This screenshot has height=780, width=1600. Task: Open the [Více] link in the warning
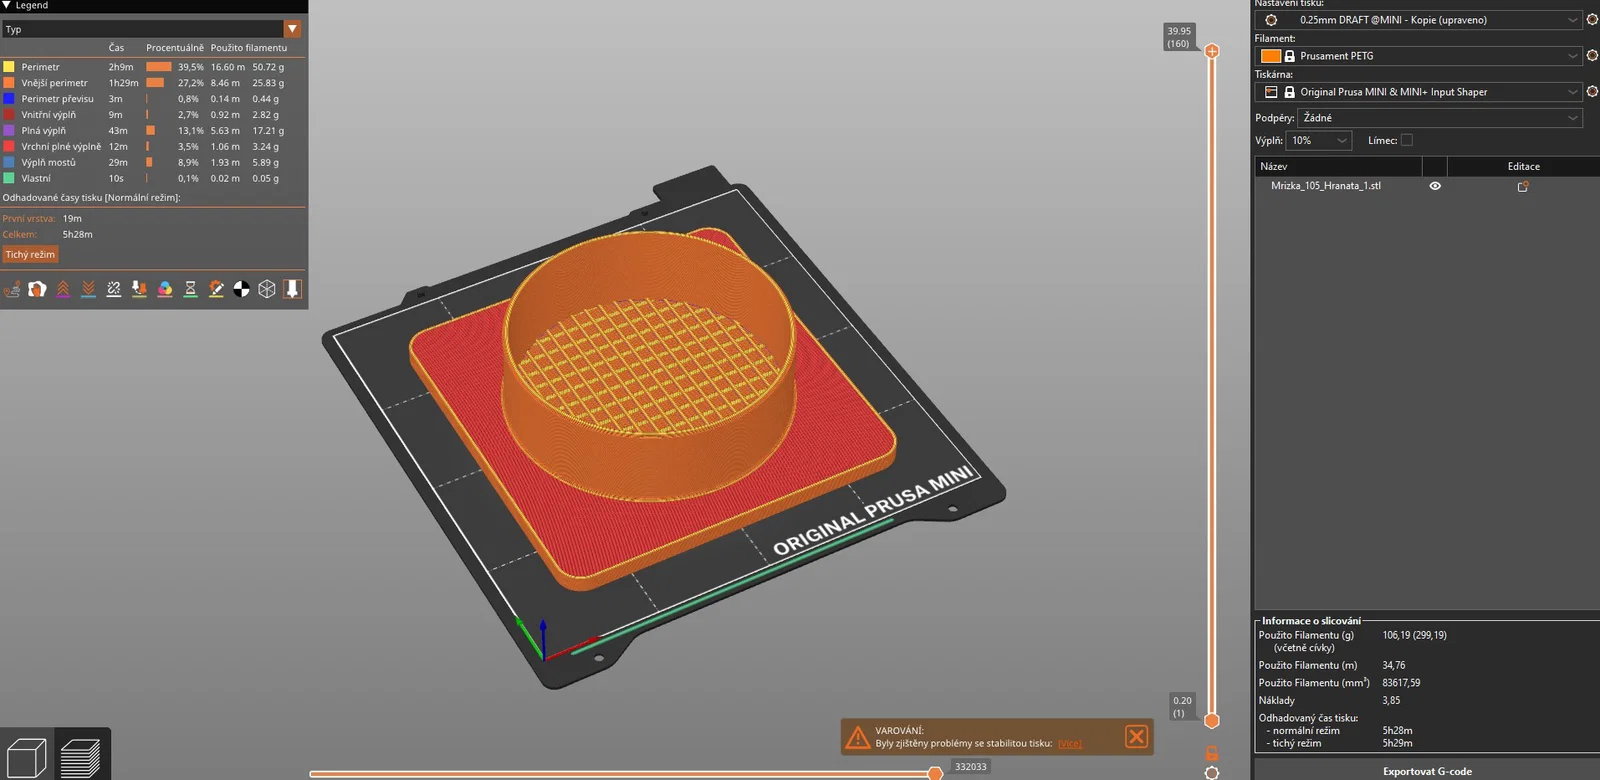point(1070,744)
